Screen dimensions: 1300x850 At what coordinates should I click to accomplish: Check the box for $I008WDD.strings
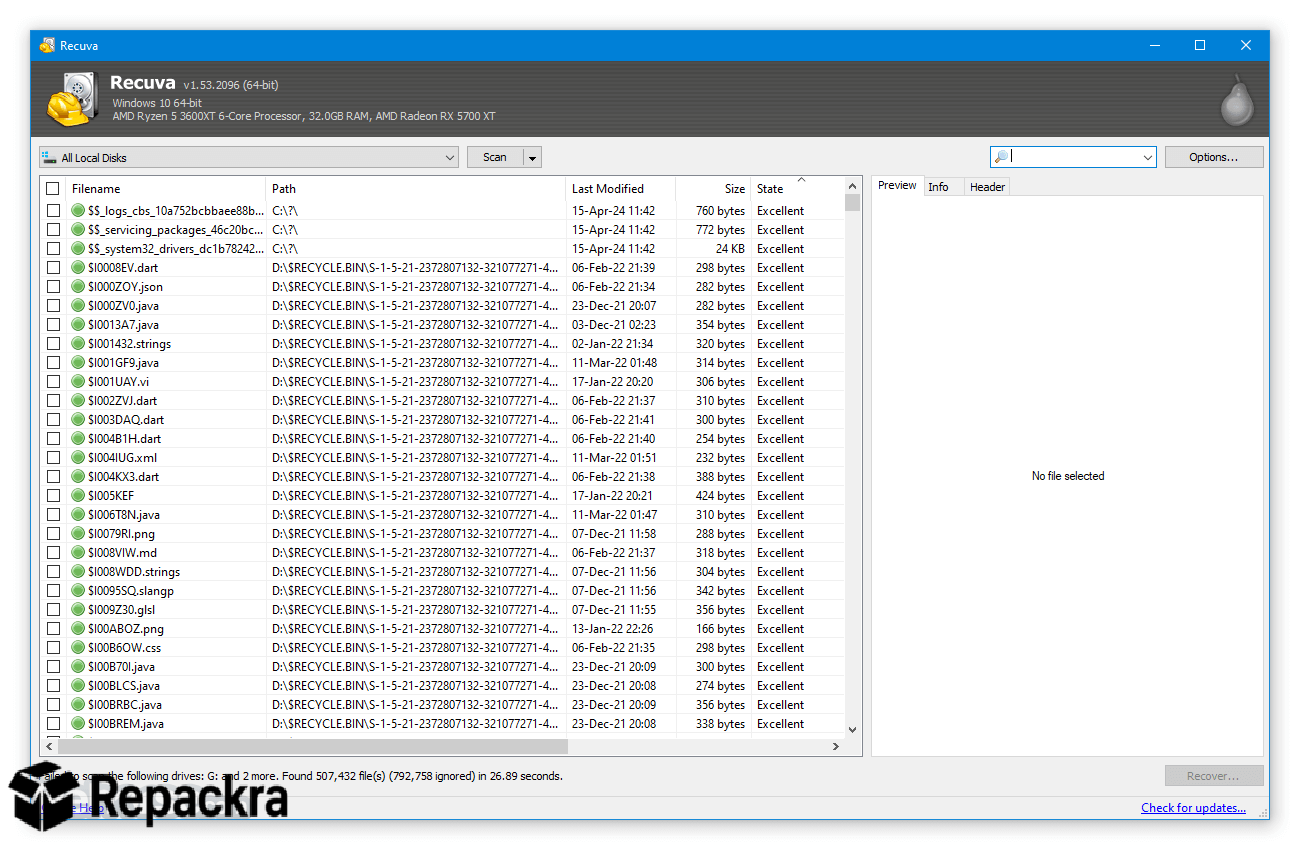point(53,572)
